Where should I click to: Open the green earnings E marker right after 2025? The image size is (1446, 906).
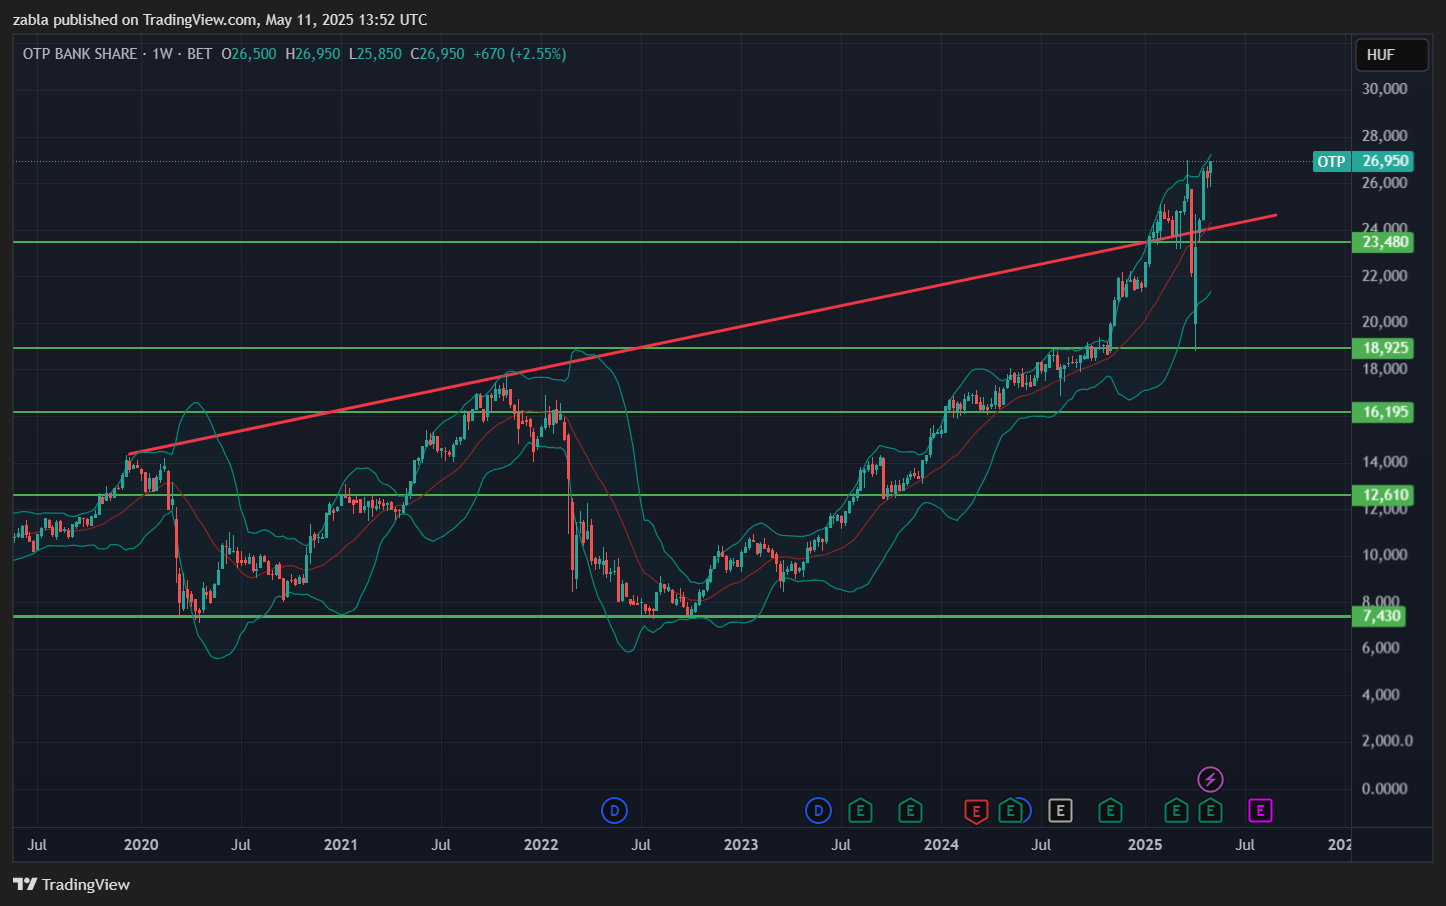pos(1176,811)
